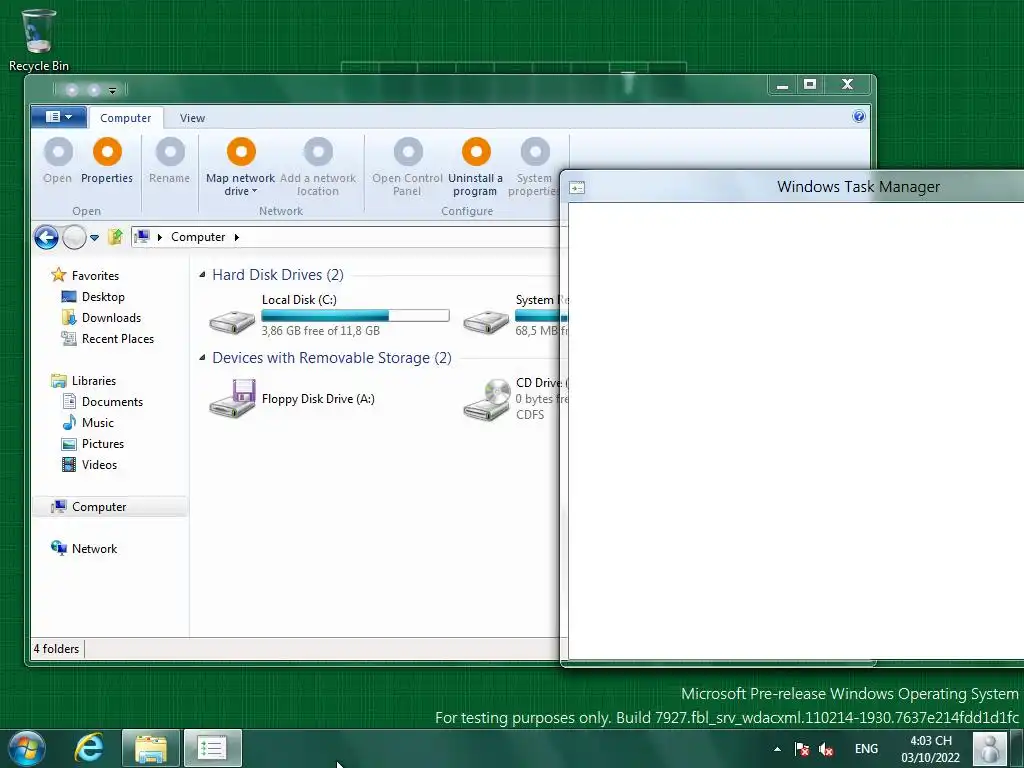Viewport: 1024px width, 768px height.
Task: Open the recent locations dropdown arrow
Action: point(95,238)
